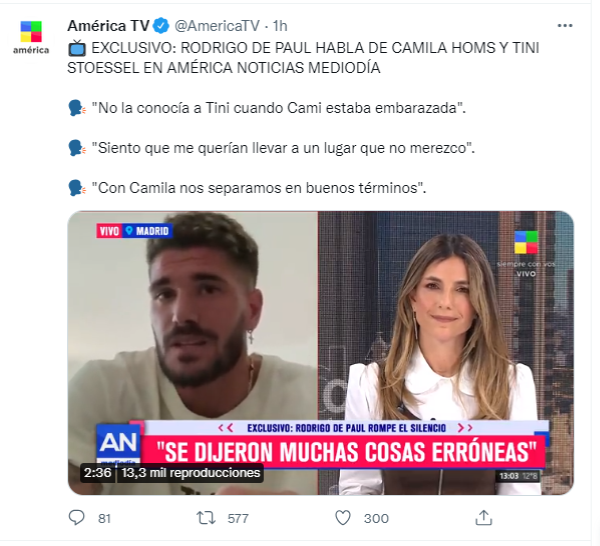Click the 2:36 duration badge
Viewport: 600px width, 546px height.
[98, 473]
